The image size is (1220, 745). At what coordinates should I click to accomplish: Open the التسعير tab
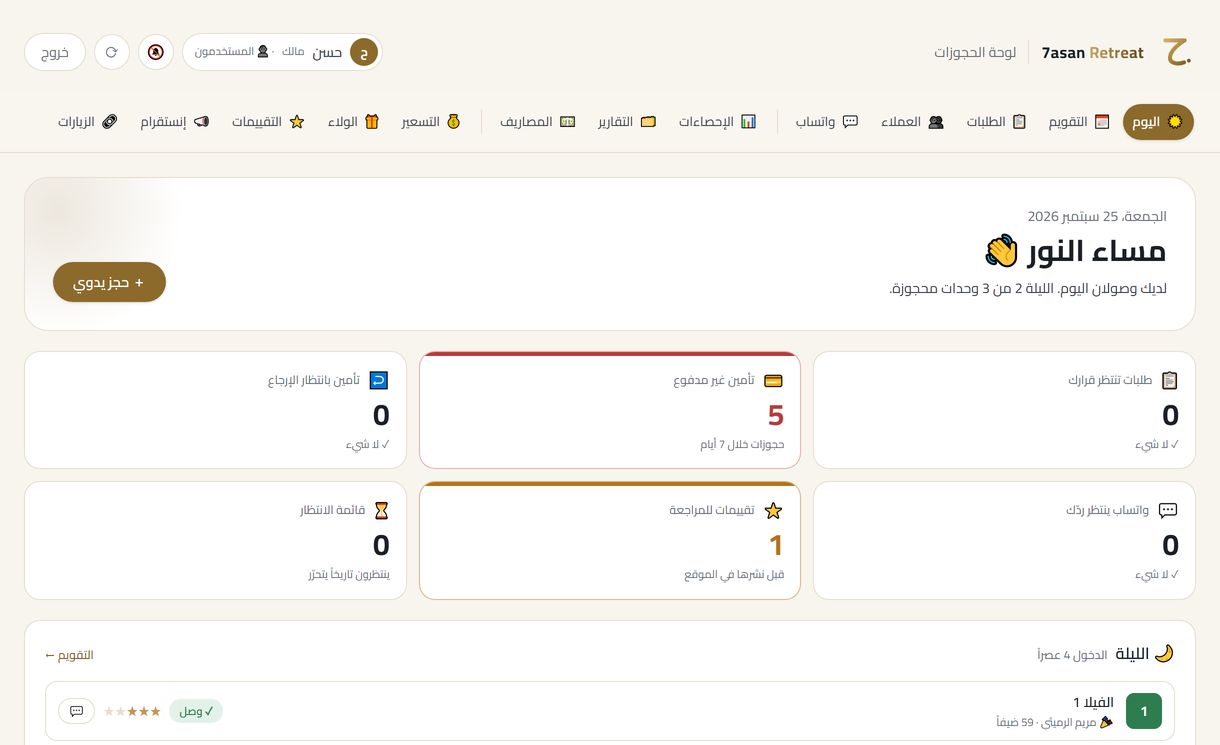click(x=431, y=122)
